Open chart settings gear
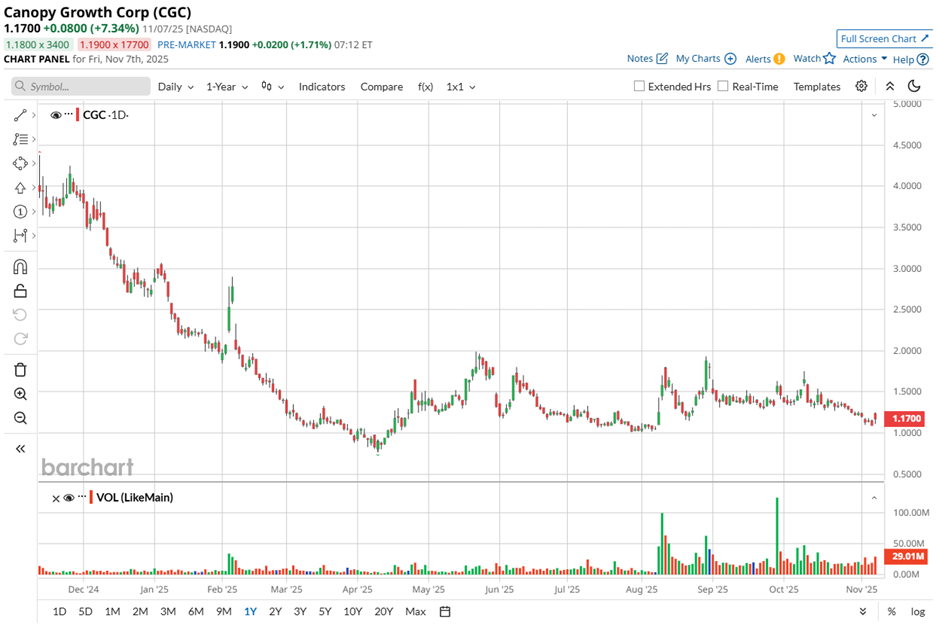This screenshot has width=936, height=631. click(x=861, y=86)
